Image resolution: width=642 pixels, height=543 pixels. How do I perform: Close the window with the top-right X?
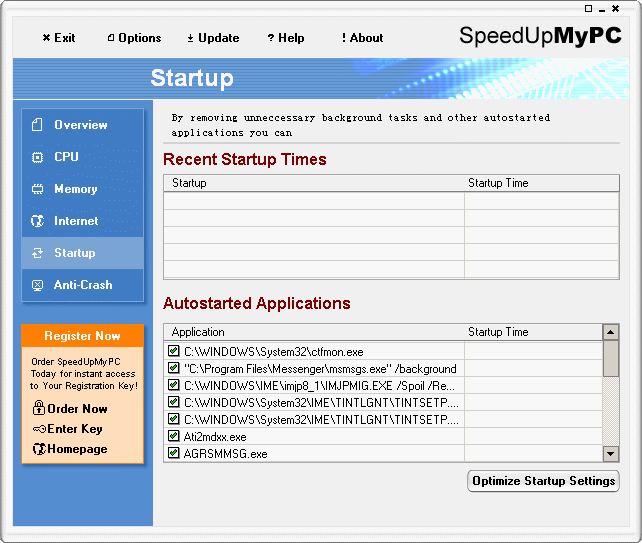coord(615,8)
